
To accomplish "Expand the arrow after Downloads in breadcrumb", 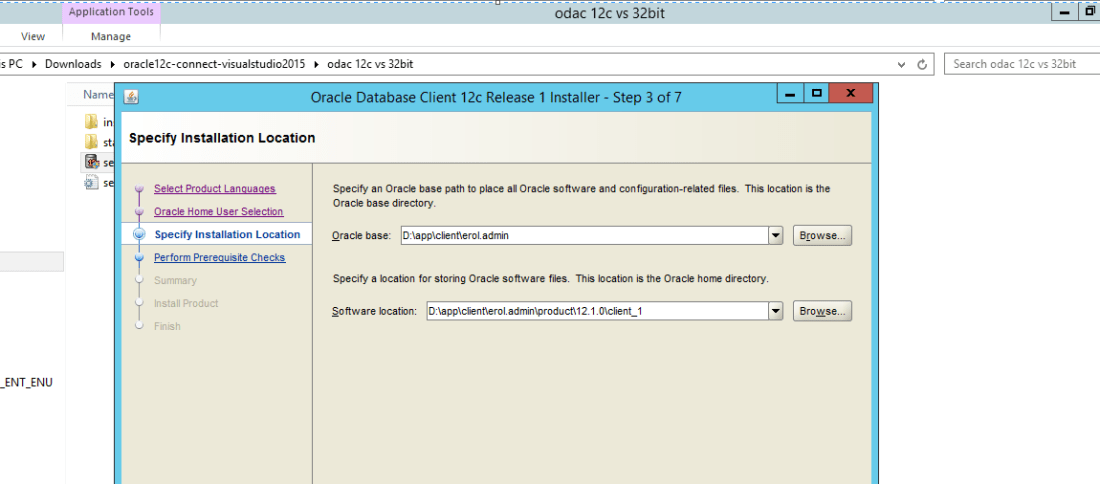I will click(112, 64).
